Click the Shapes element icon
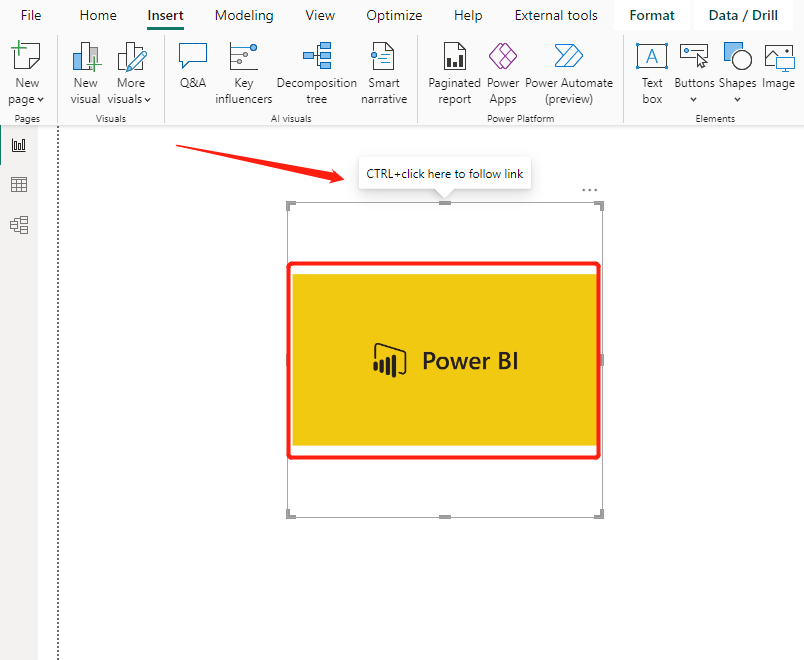The height and width of the screenshot is (660, 804). [737, 55]
